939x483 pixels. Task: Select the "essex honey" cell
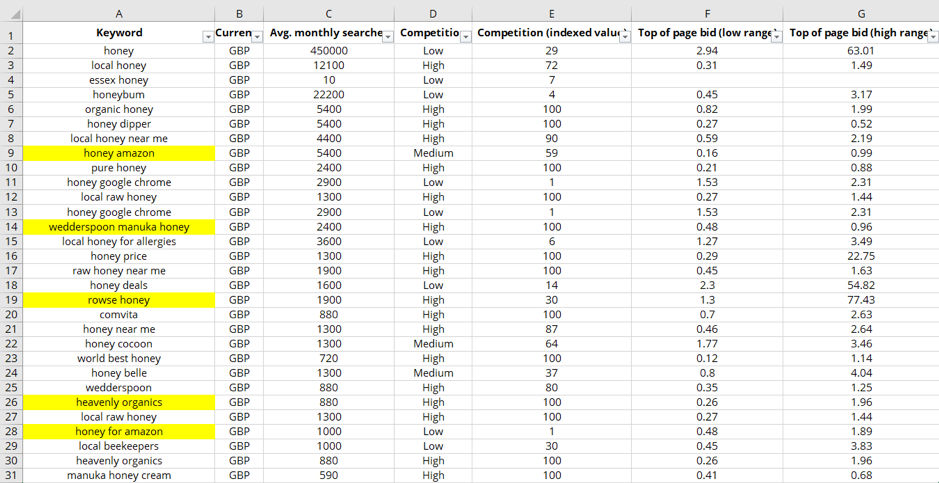(x=119, y=80)
